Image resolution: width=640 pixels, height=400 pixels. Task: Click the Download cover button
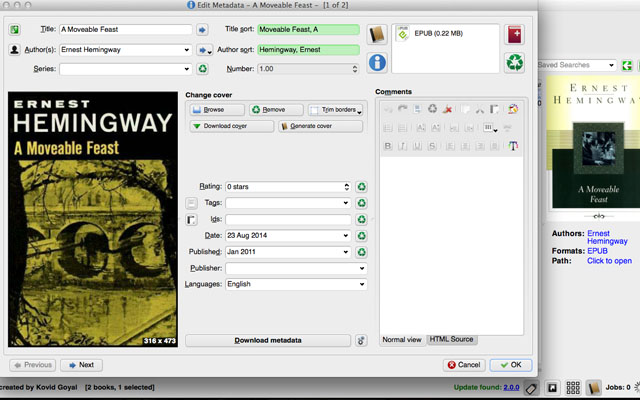pyautogui.click(x=231, y=126)
